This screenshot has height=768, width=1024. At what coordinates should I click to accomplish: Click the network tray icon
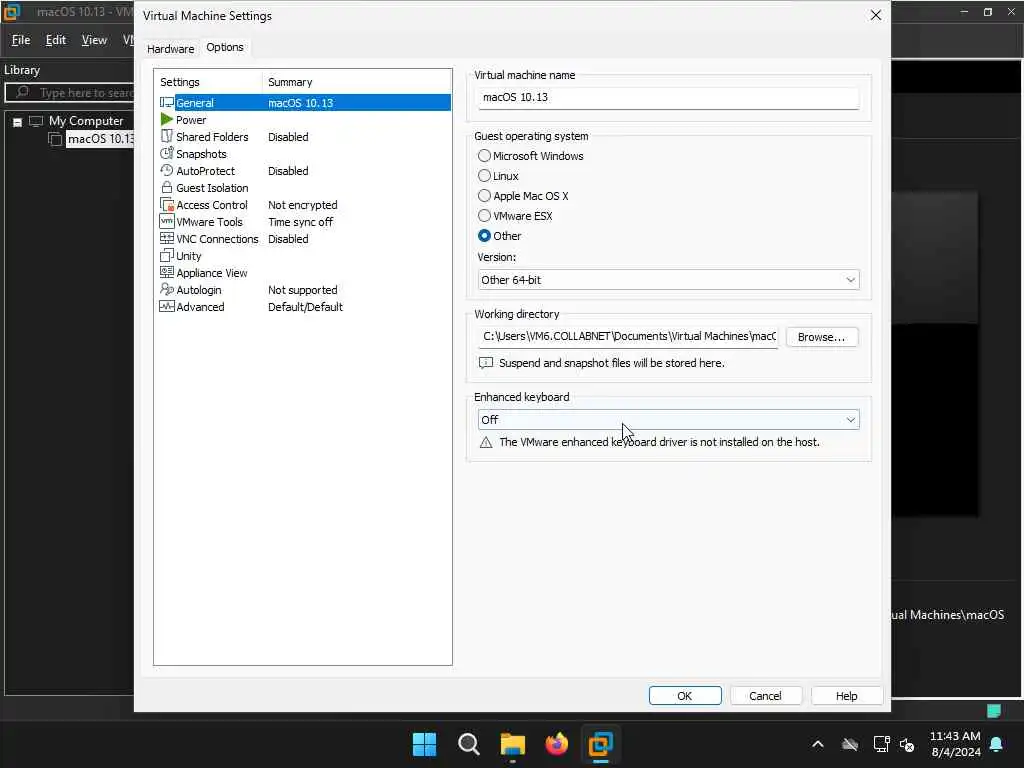click(881, 744)
